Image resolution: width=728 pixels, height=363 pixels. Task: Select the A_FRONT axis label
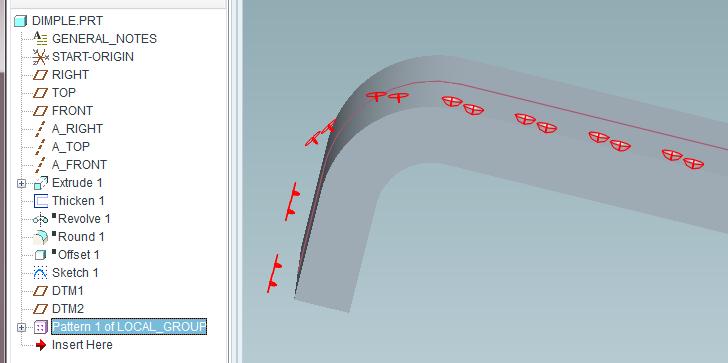pos(79,165)
